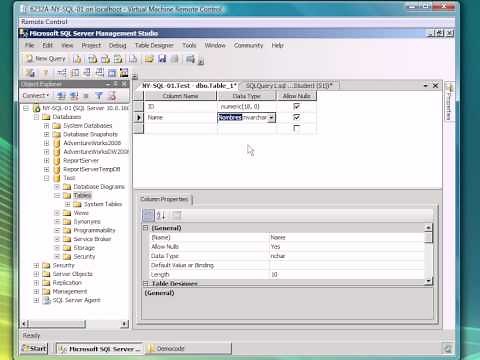Select the Programmability folder
This screenshot has width=480, height=360.
point(94,230)
